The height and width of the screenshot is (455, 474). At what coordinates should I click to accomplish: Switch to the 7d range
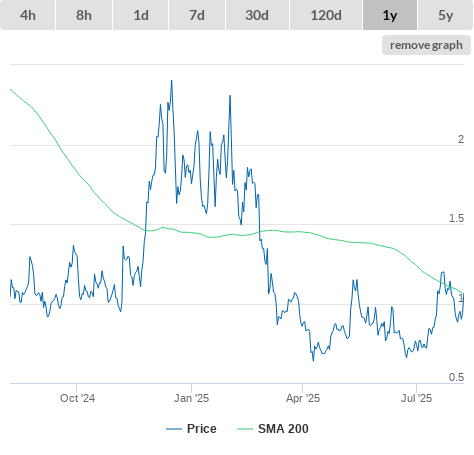[197, 15]
